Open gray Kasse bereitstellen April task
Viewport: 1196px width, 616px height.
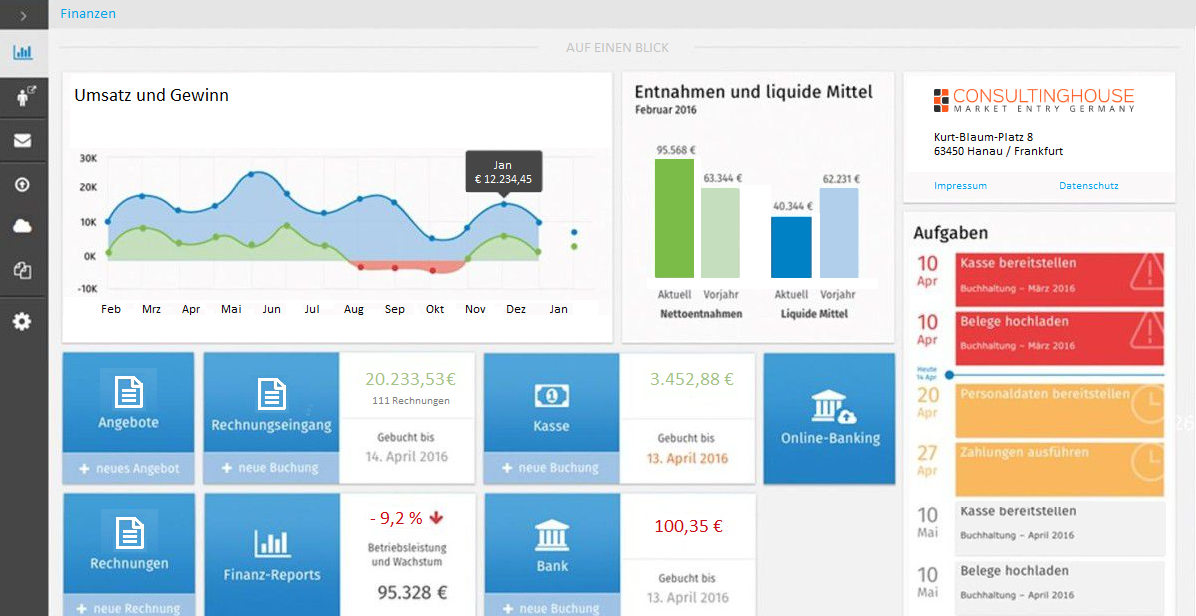click(1059, 528)
